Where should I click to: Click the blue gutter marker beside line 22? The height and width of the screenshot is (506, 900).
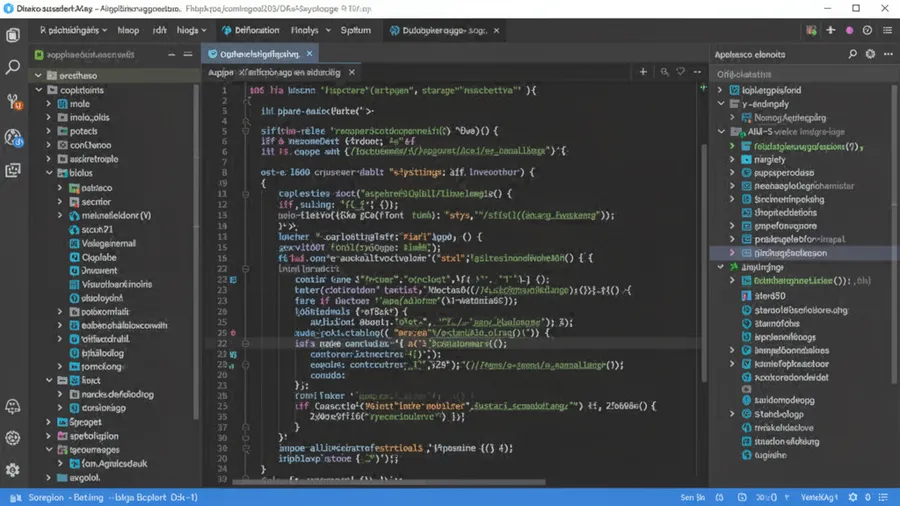pyautogui.click(x=233, y=279)
